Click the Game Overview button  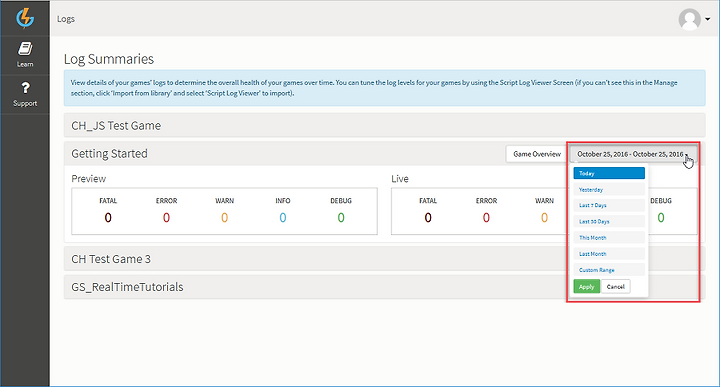click(537, 154)
